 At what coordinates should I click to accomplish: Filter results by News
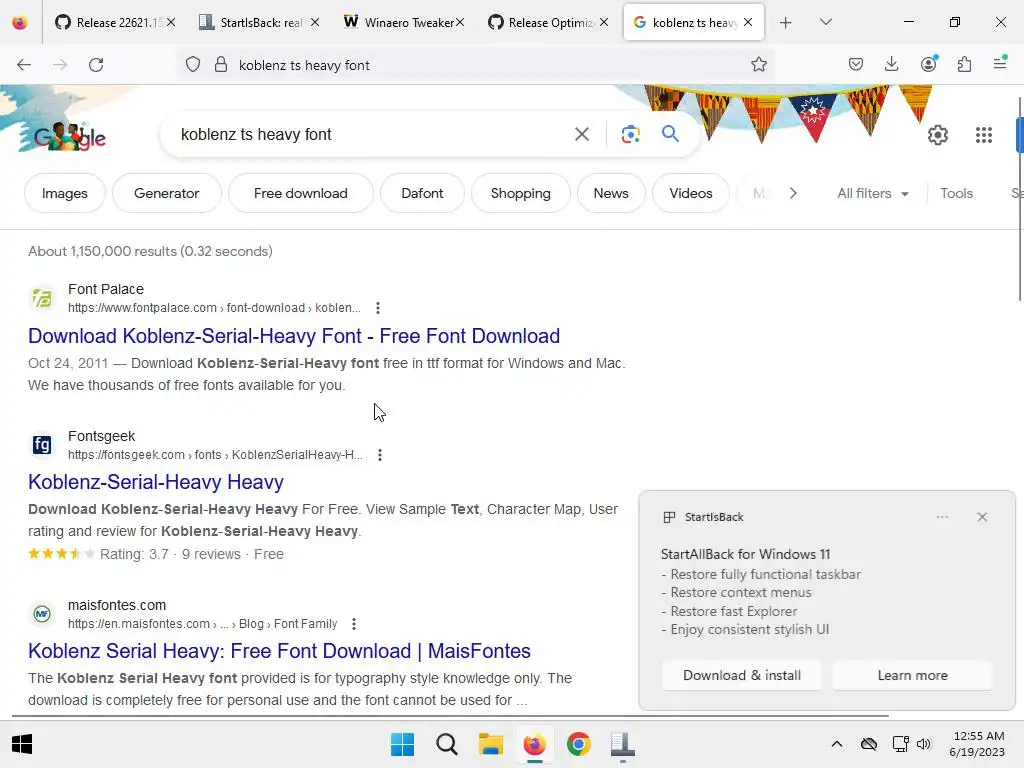[611, 193]
